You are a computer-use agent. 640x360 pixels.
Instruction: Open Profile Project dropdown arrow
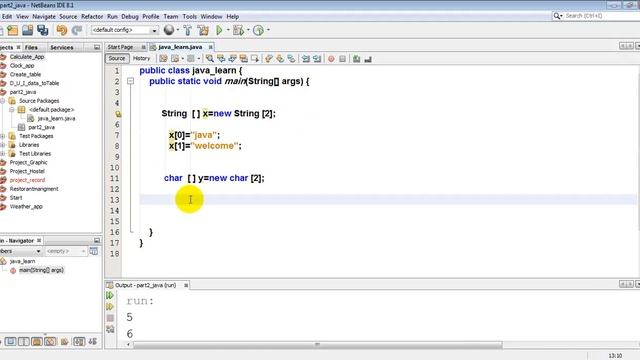tap(268, 30)
